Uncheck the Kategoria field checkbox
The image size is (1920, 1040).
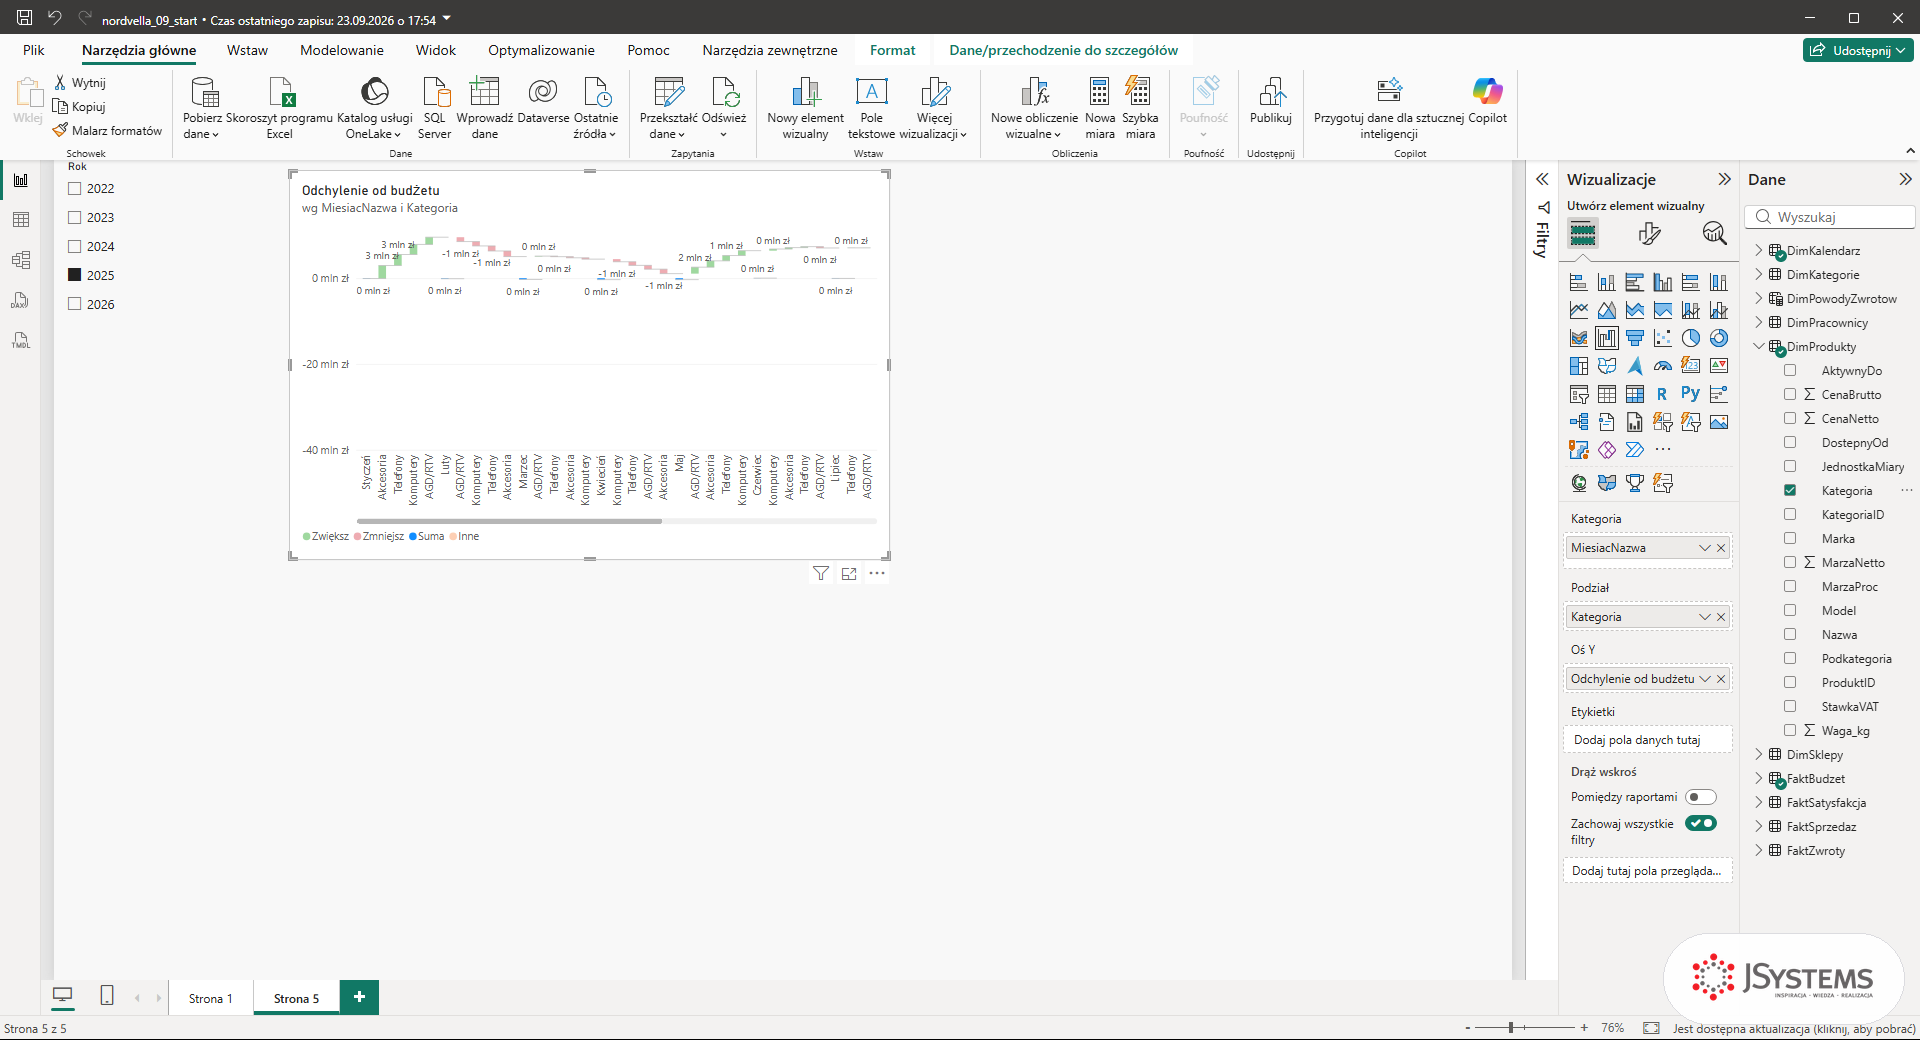(1790, 491)
